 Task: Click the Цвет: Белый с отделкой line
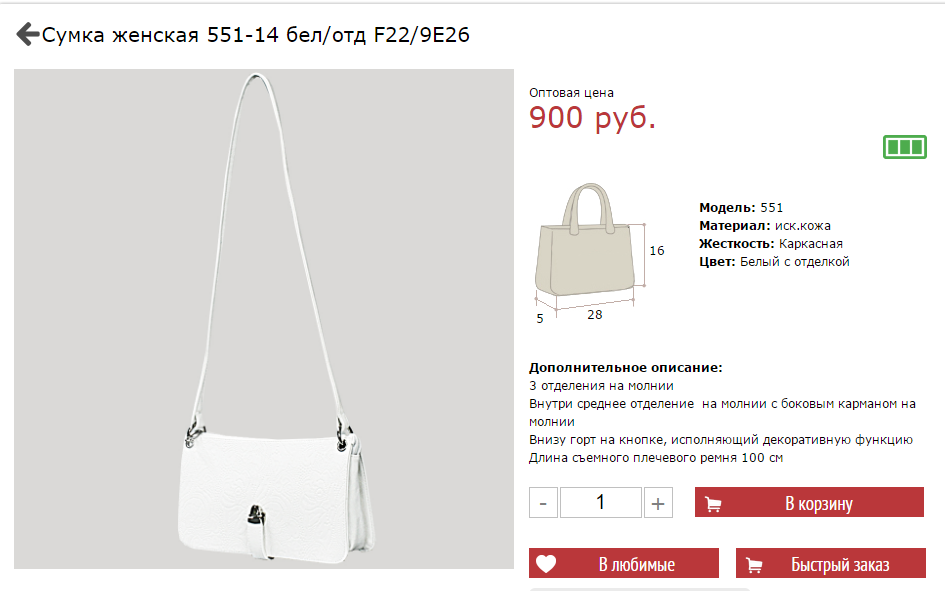(x=774, y=262)
